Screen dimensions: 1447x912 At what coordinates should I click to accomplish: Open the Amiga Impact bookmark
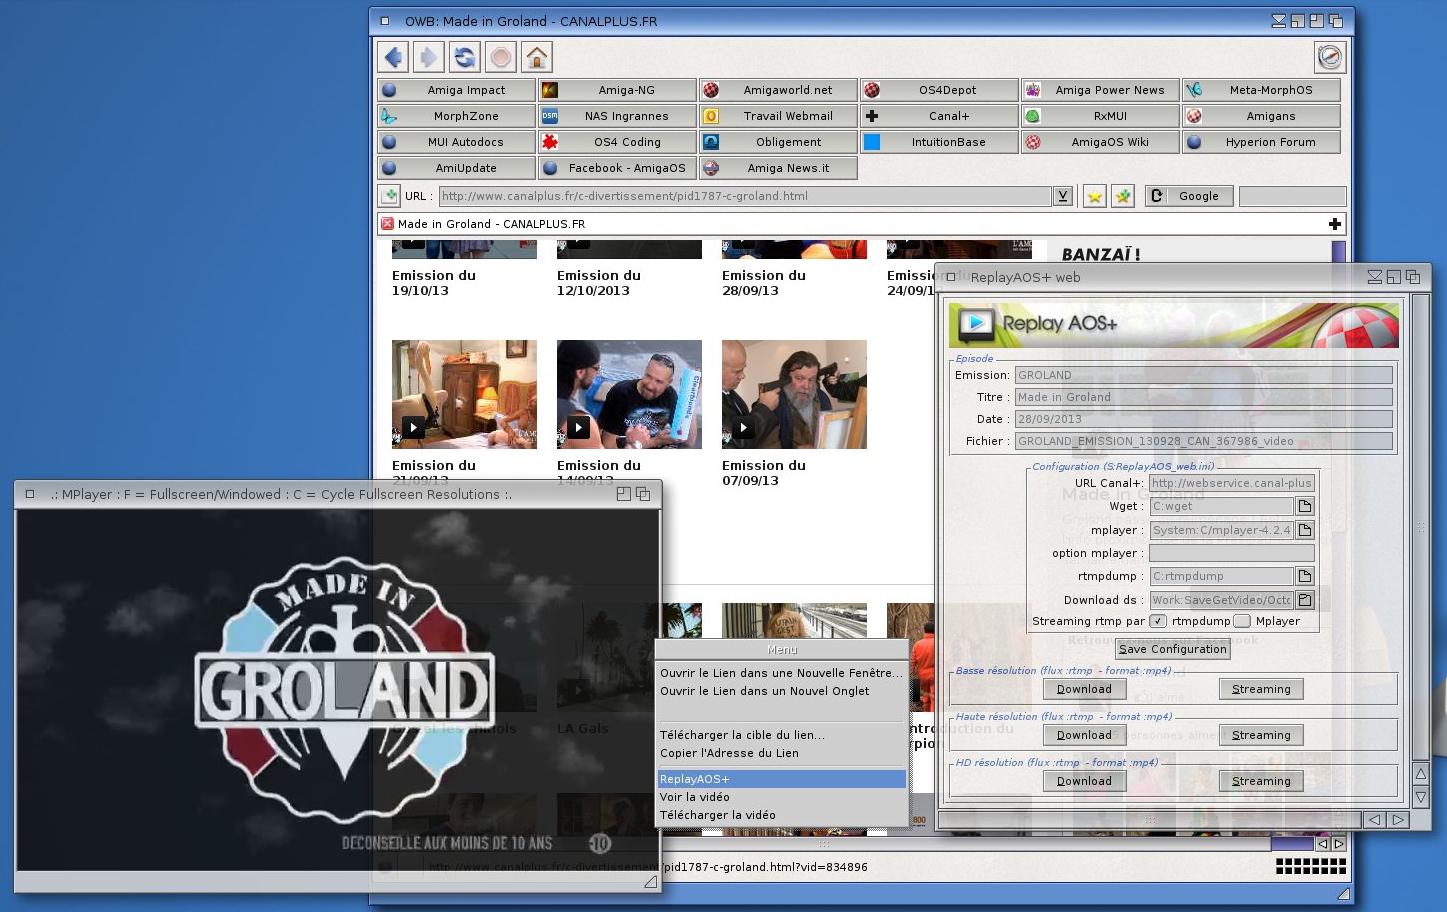point(457,90)
